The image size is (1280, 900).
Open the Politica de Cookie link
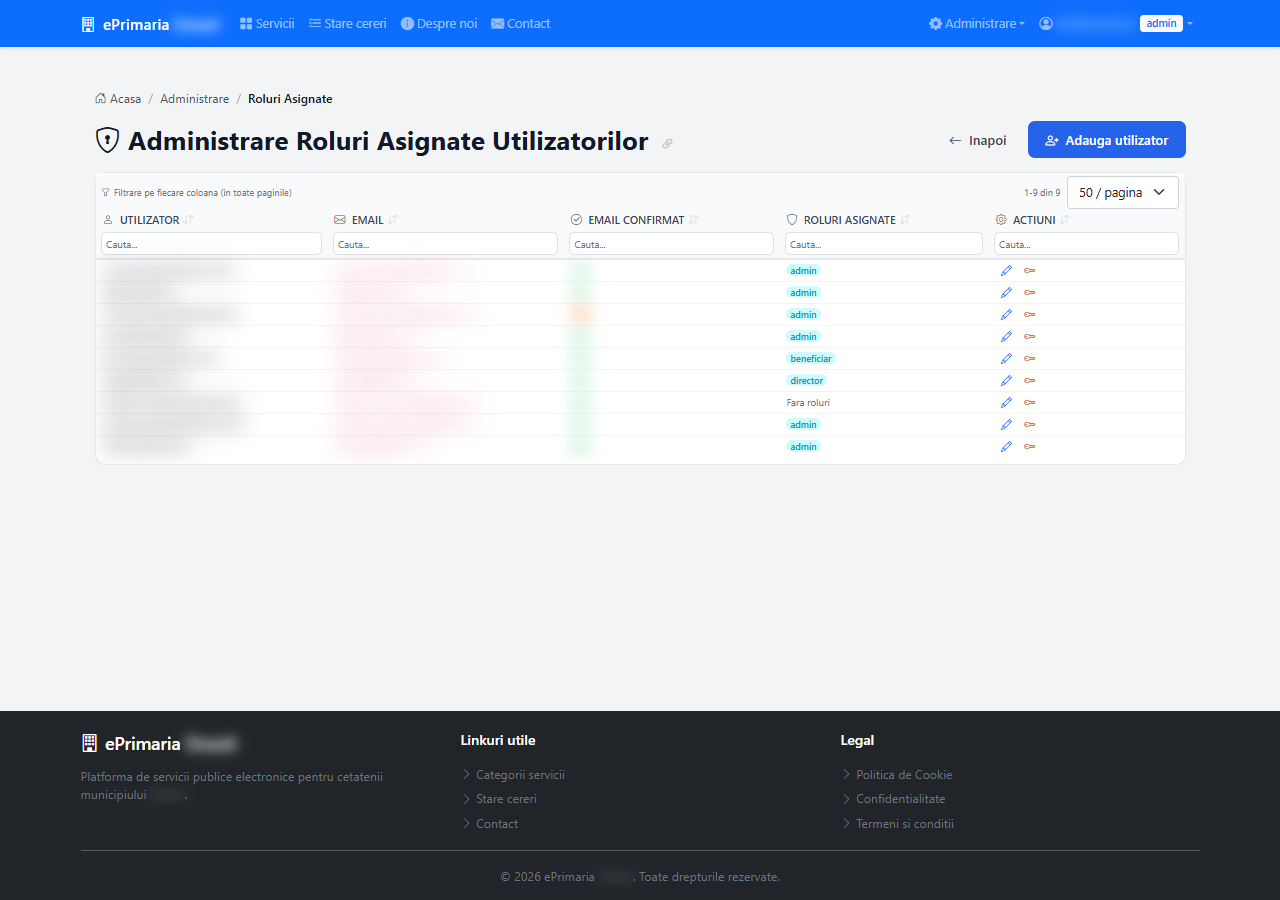click(904, 775)
